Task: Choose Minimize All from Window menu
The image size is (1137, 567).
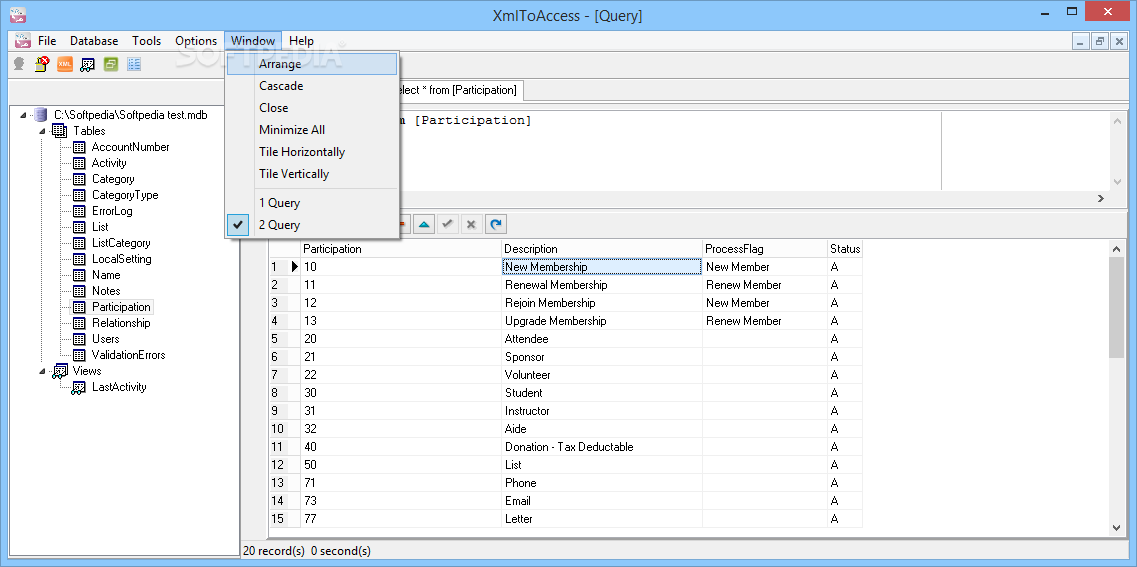Action: pyautogui.click(x=312, y=130)
